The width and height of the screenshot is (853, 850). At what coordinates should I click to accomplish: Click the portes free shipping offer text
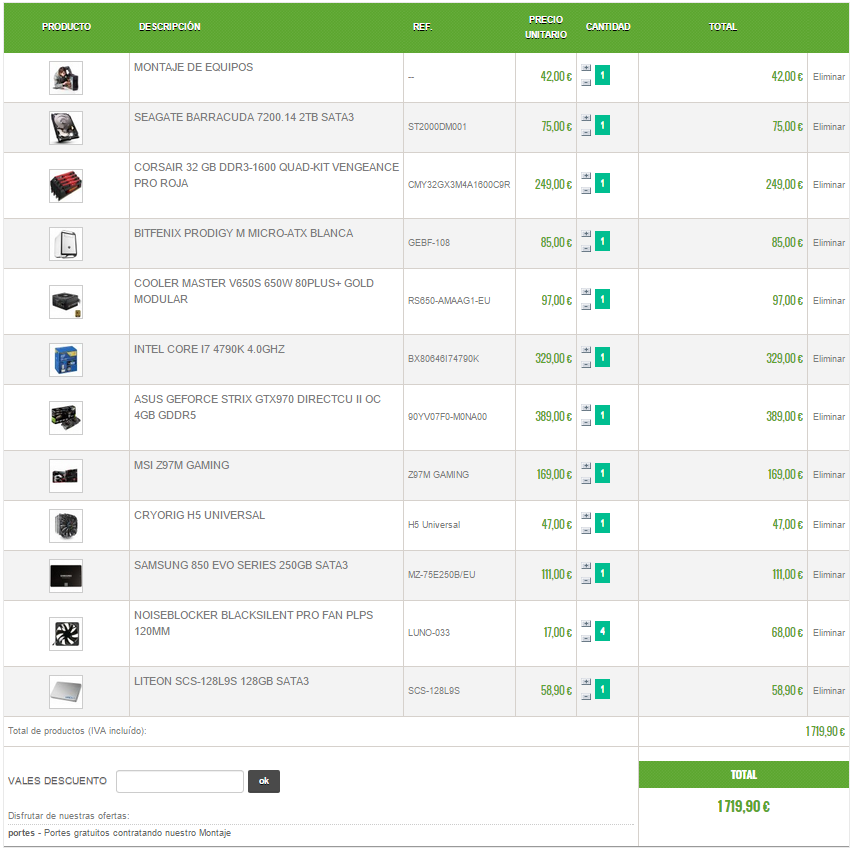(120, 833)
